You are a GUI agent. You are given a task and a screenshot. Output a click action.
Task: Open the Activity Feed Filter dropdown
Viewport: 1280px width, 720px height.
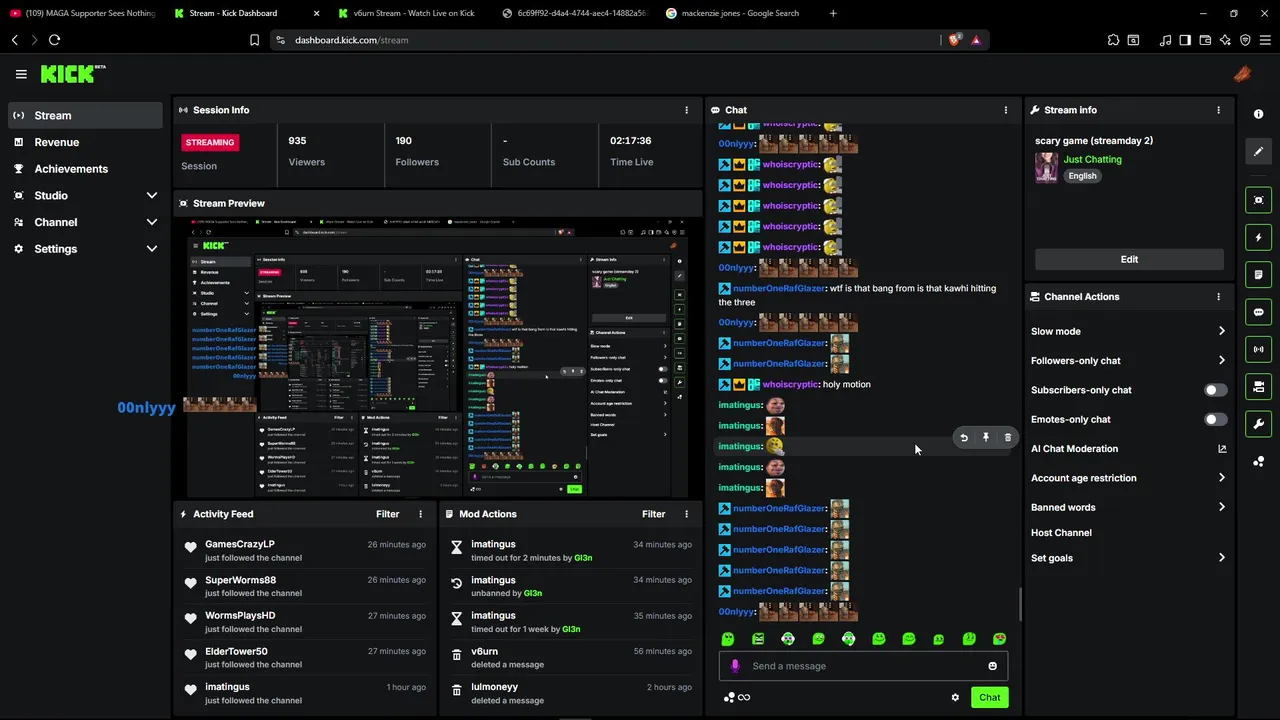[x=387, y=514]
